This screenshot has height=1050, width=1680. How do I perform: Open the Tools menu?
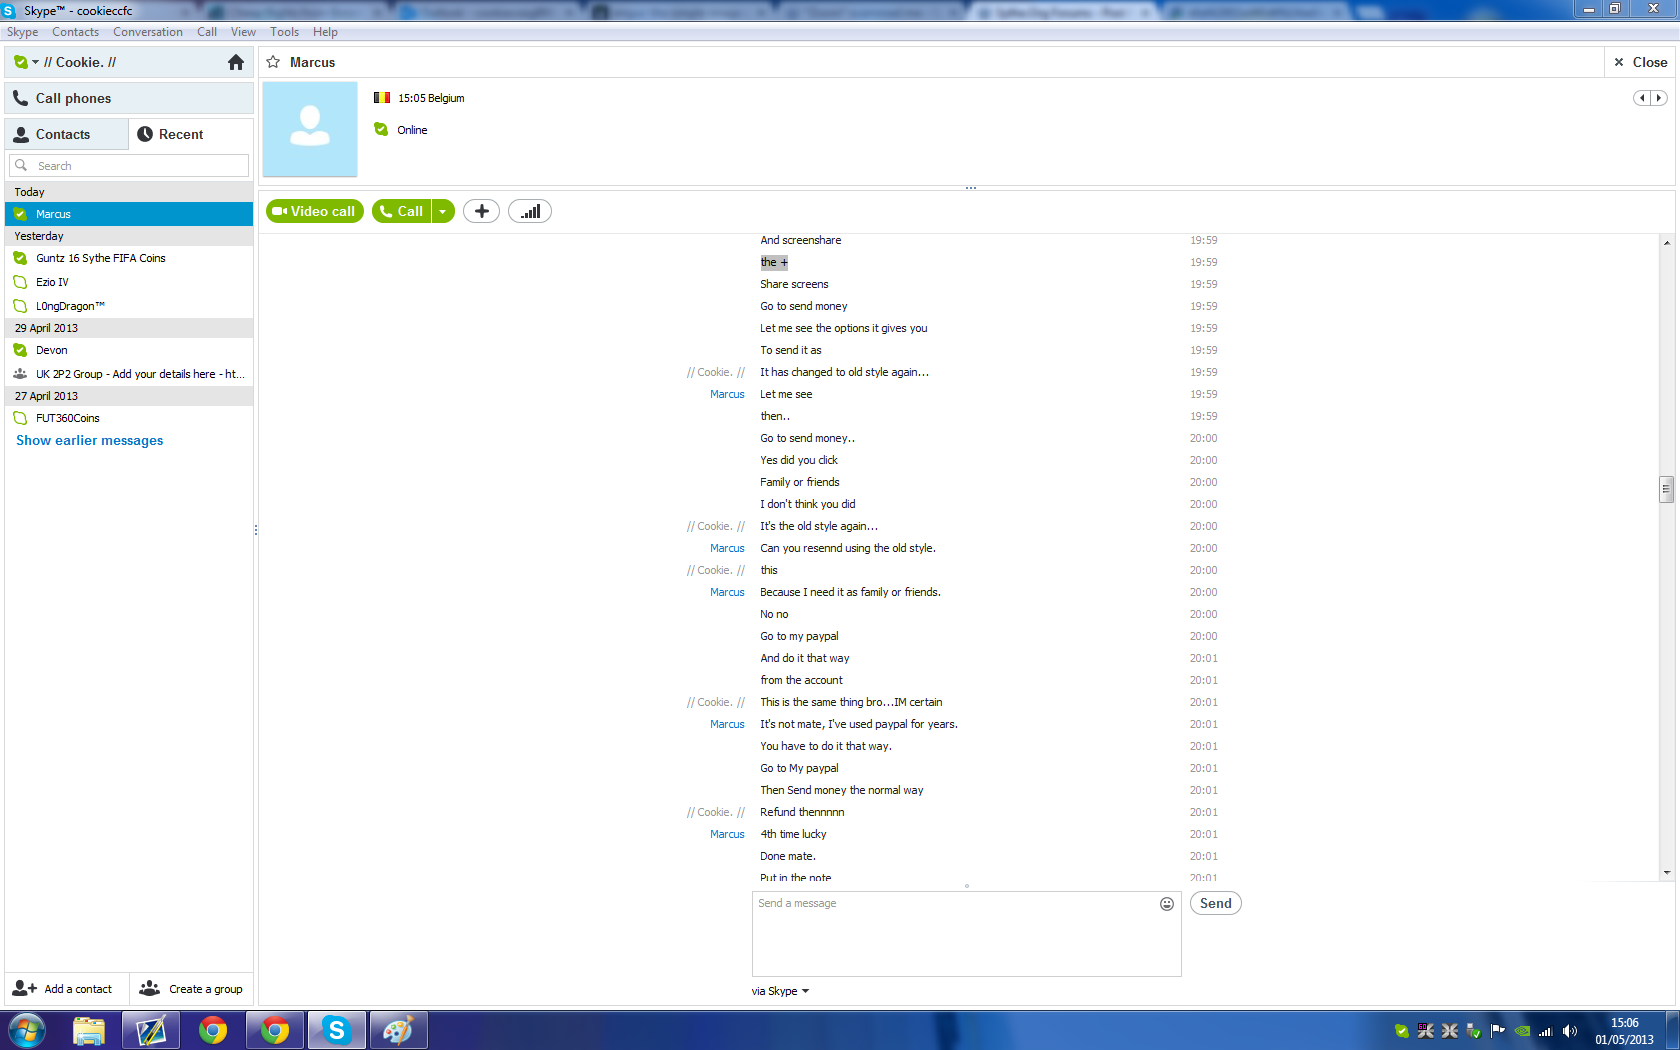pyautogui.click(x=285, y=32)
